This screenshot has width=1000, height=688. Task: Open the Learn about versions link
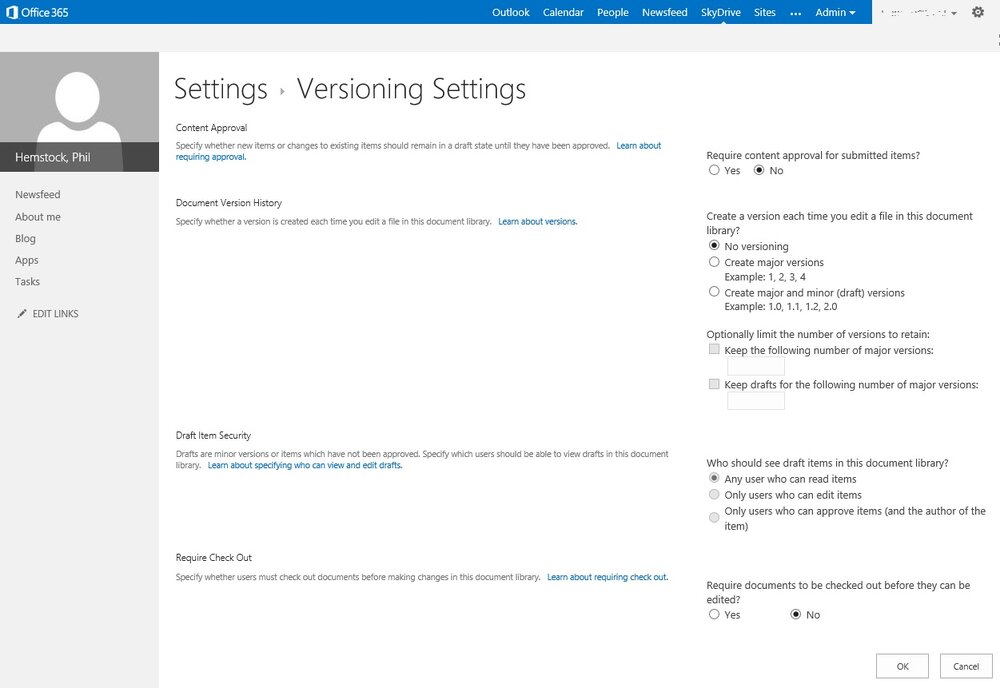tap(538, 221)
